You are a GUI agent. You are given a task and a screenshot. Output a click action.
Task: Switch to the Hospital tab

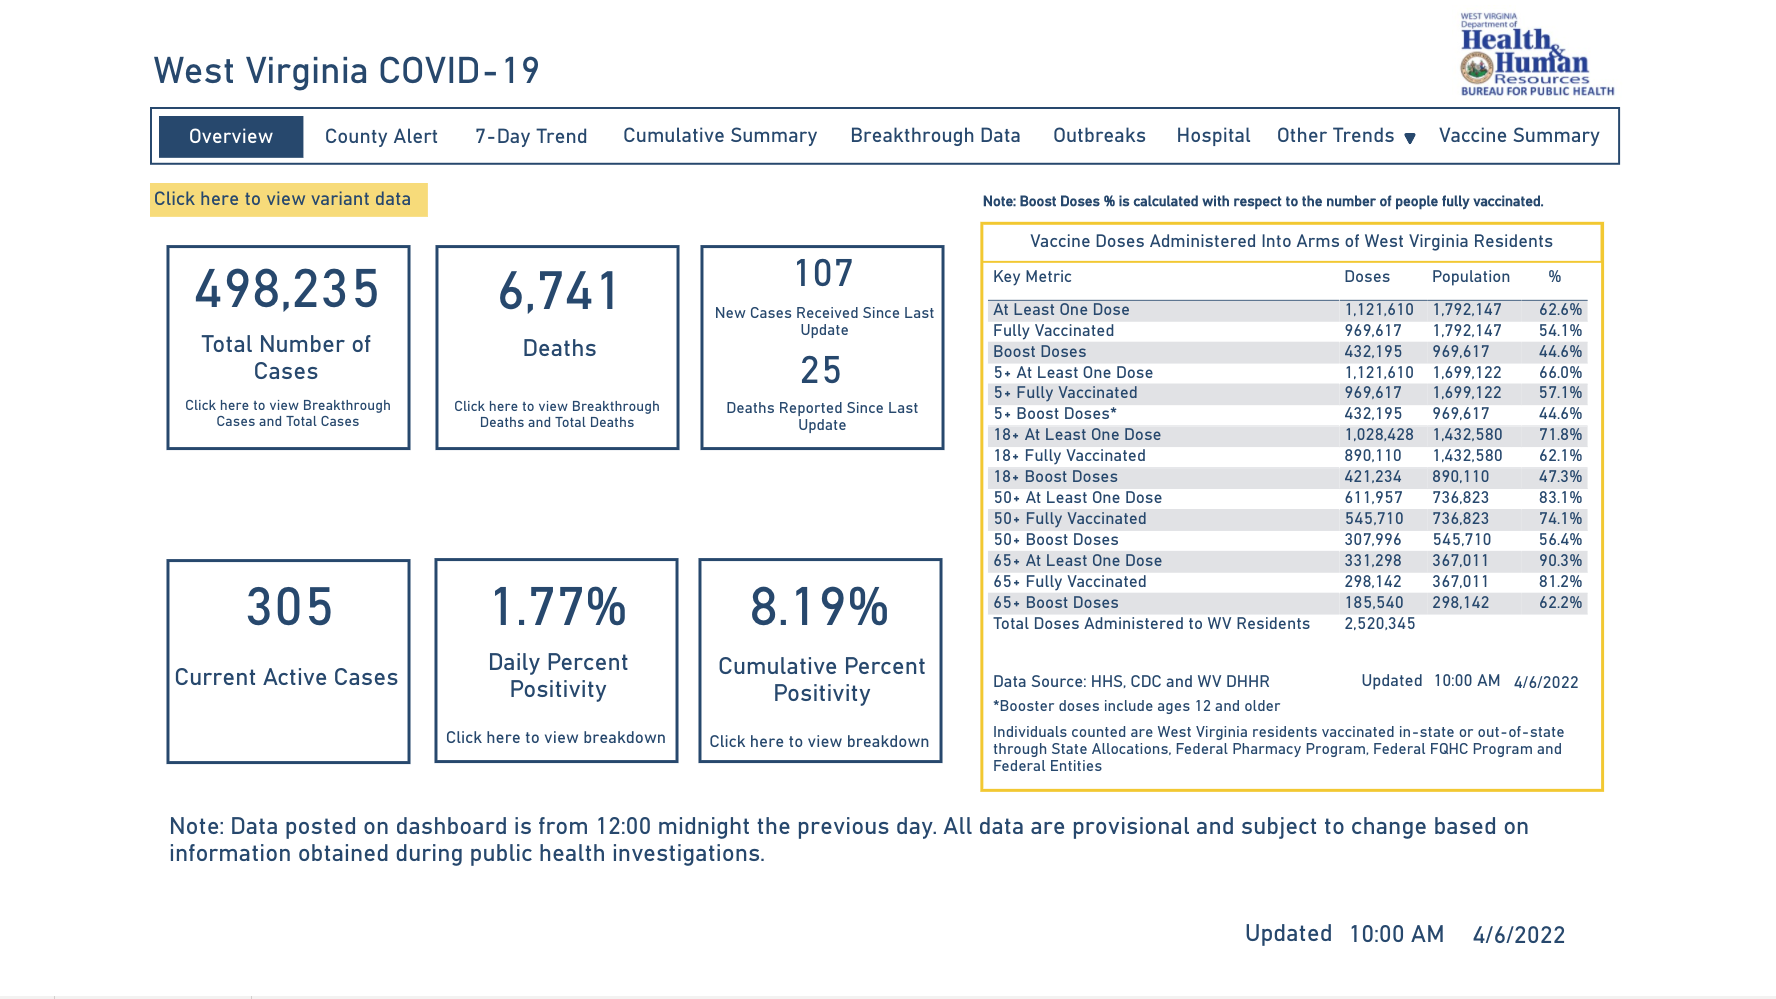[1213, 136]
